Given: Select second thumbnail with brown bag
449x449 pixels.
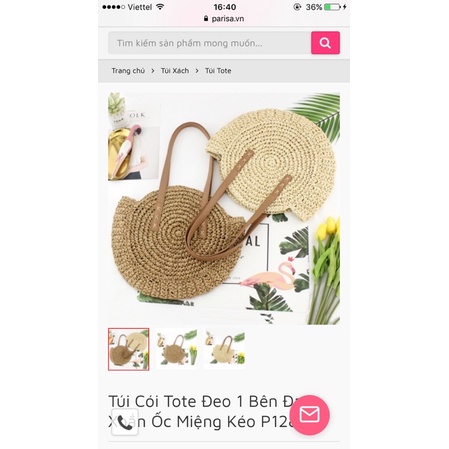Looking at the screenshot, I should pyautogui.click(x=177, y=348).
